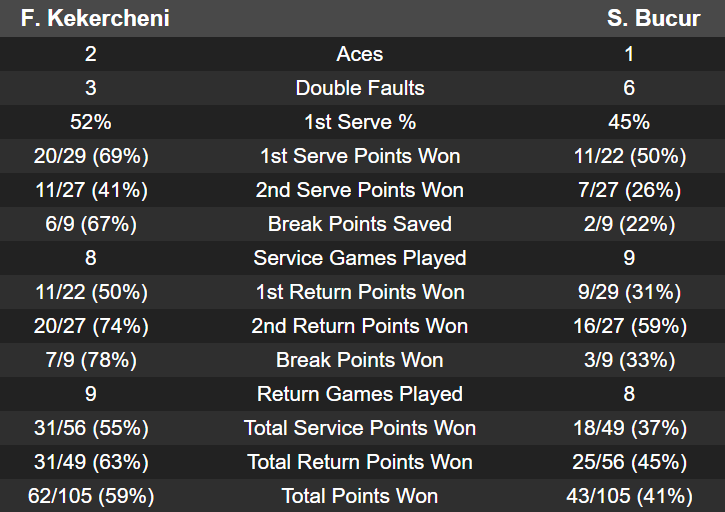Image resolution: width=725 pixels, height=512 pixels.
Task: Select Kekercheni's 7/9 (78%) break points value
Action: pyautogui.click(x=90, y=360)
